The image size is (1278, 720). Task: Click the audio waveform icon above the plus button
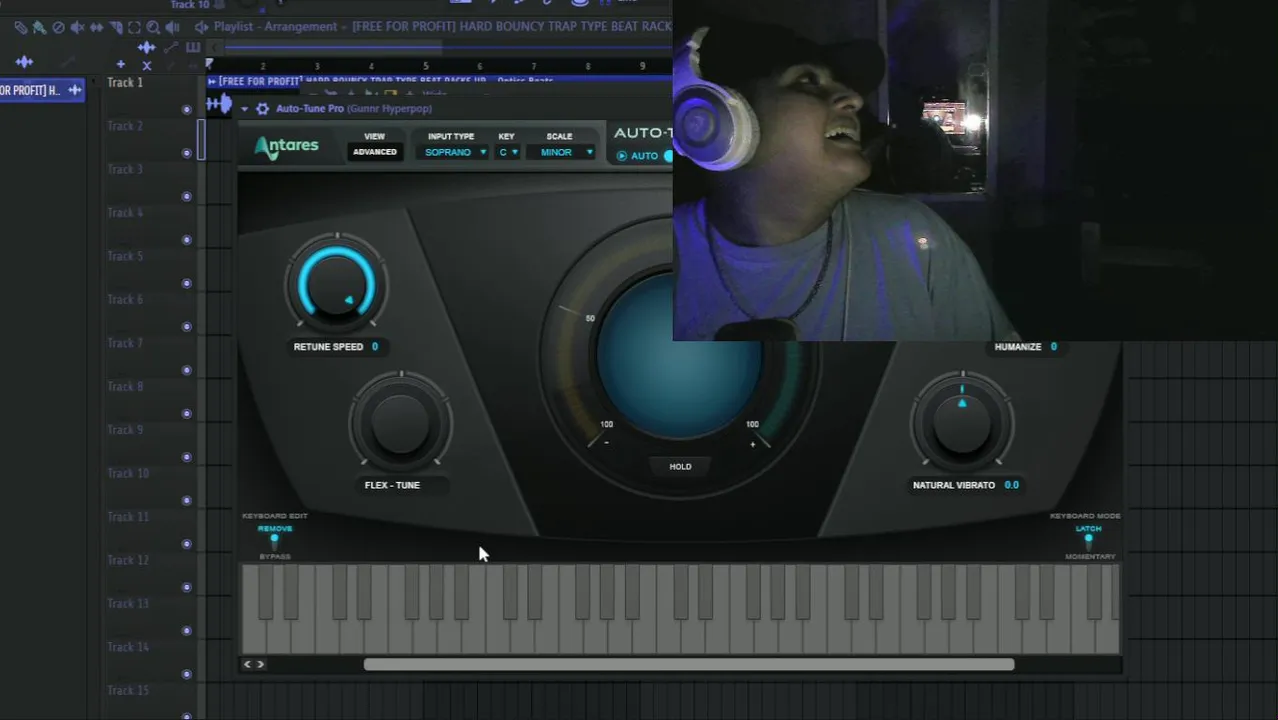(147, 48)
